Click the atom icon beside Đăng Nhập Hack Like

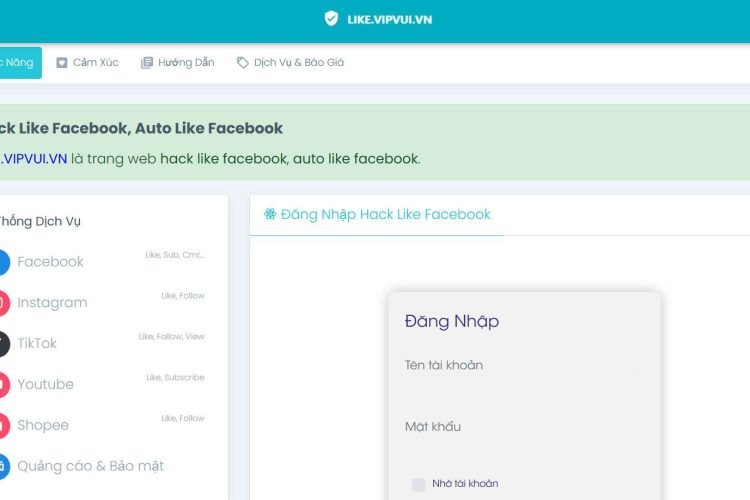point(269,214)
